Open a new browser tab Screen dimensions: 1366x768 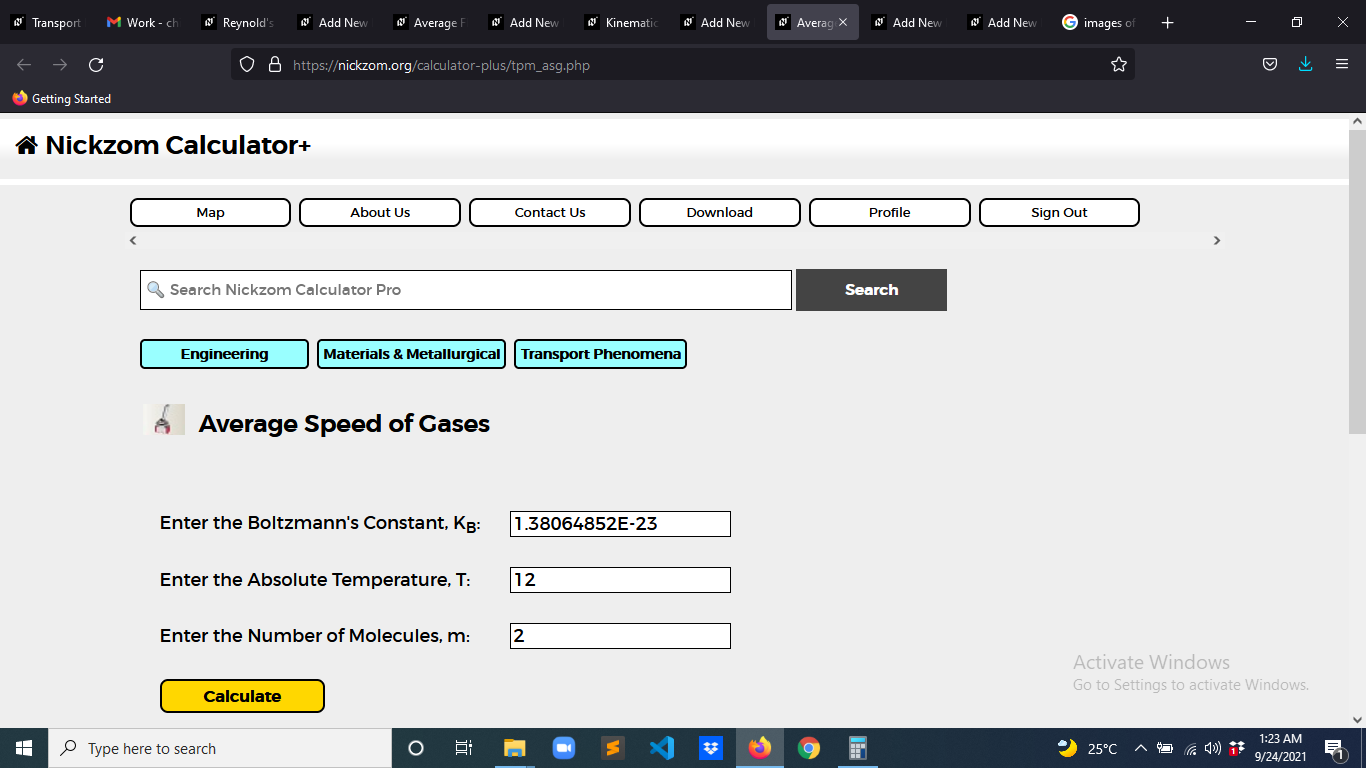tap(1167, 22)
